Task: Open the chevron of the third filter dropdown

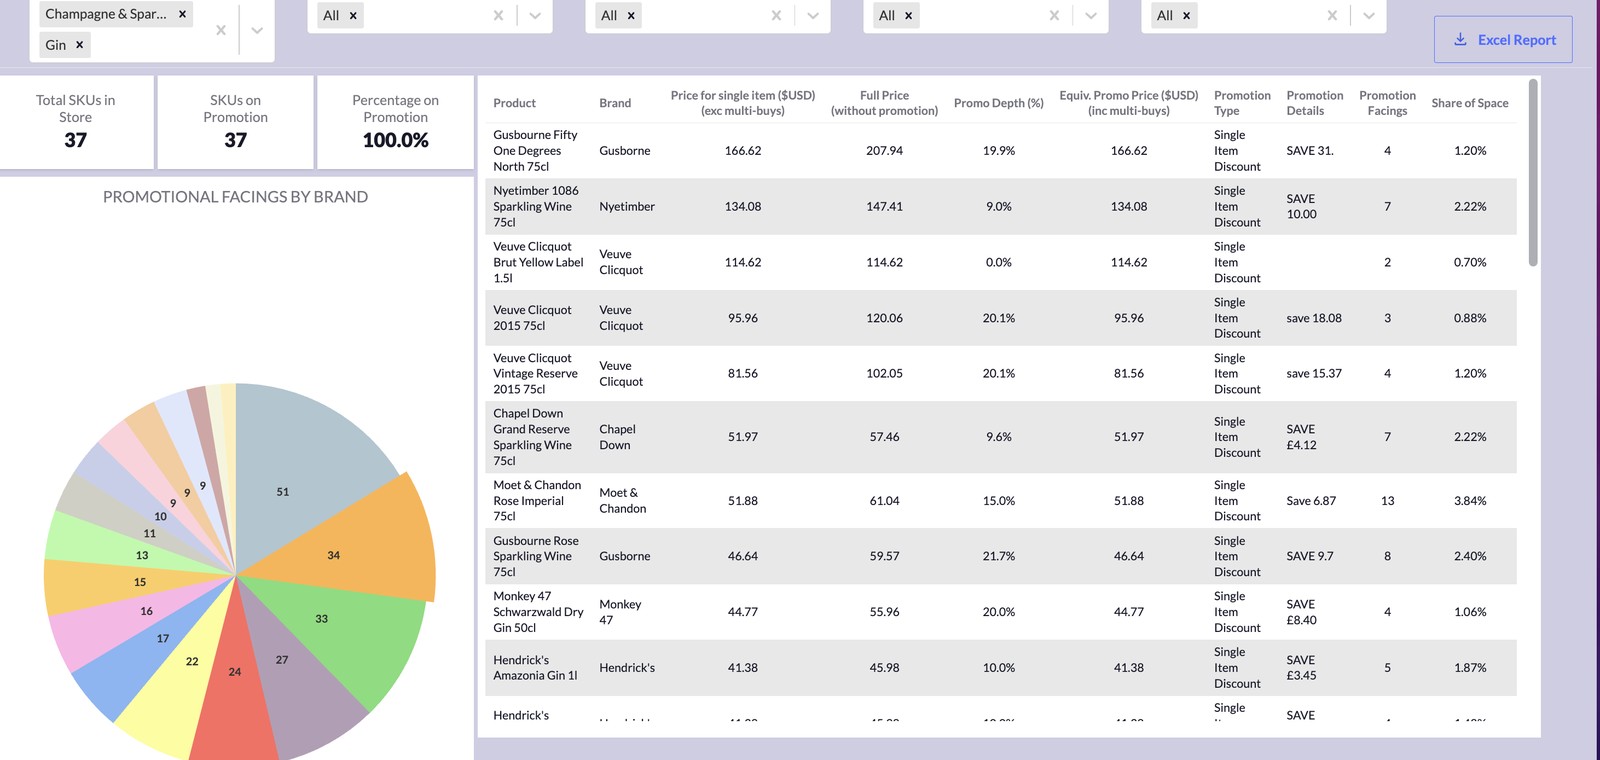Action: tap(813, 15)
